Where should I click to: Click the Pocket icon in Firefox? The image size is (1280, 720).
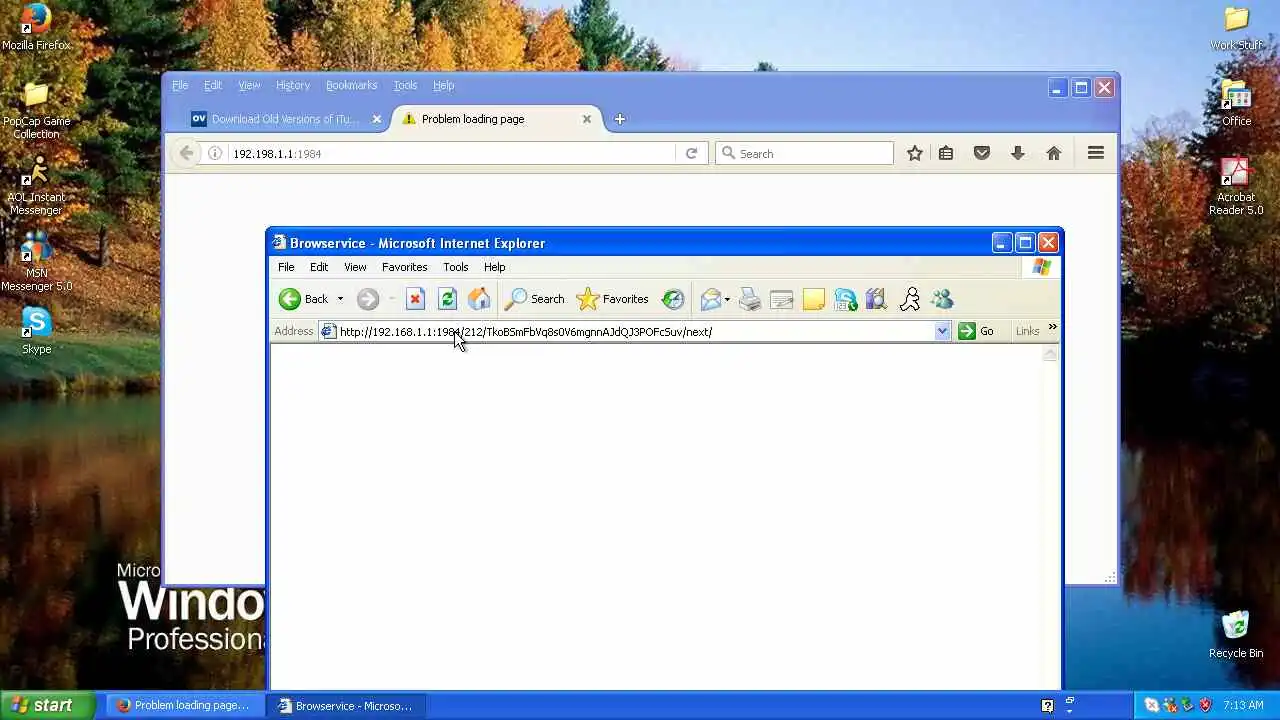(982, 153)
